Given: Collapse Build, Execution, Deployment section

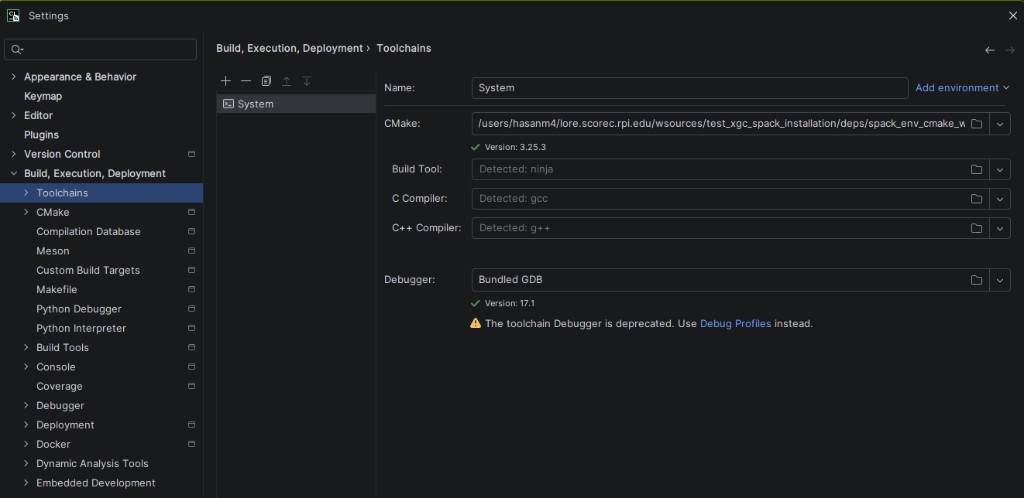Looking at the screenshot, I should [x=14, y=174].
